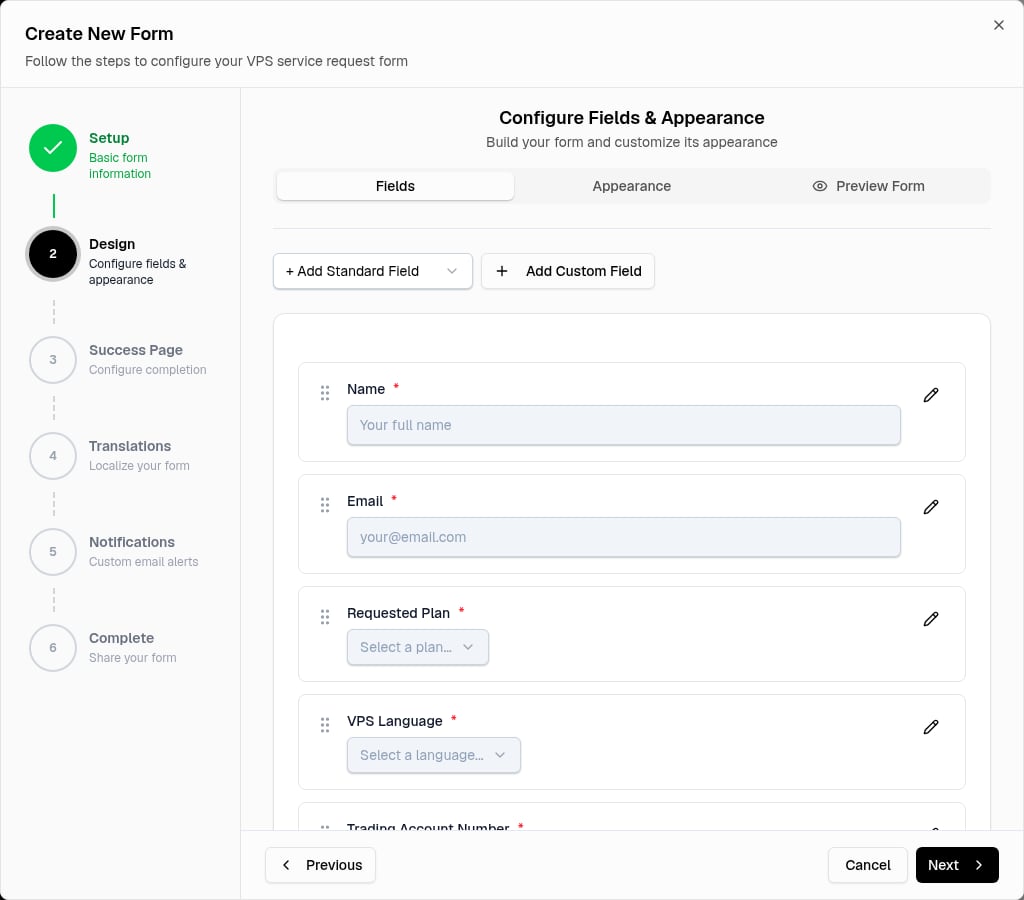Click the Translations step label

(x=130, y=446)
